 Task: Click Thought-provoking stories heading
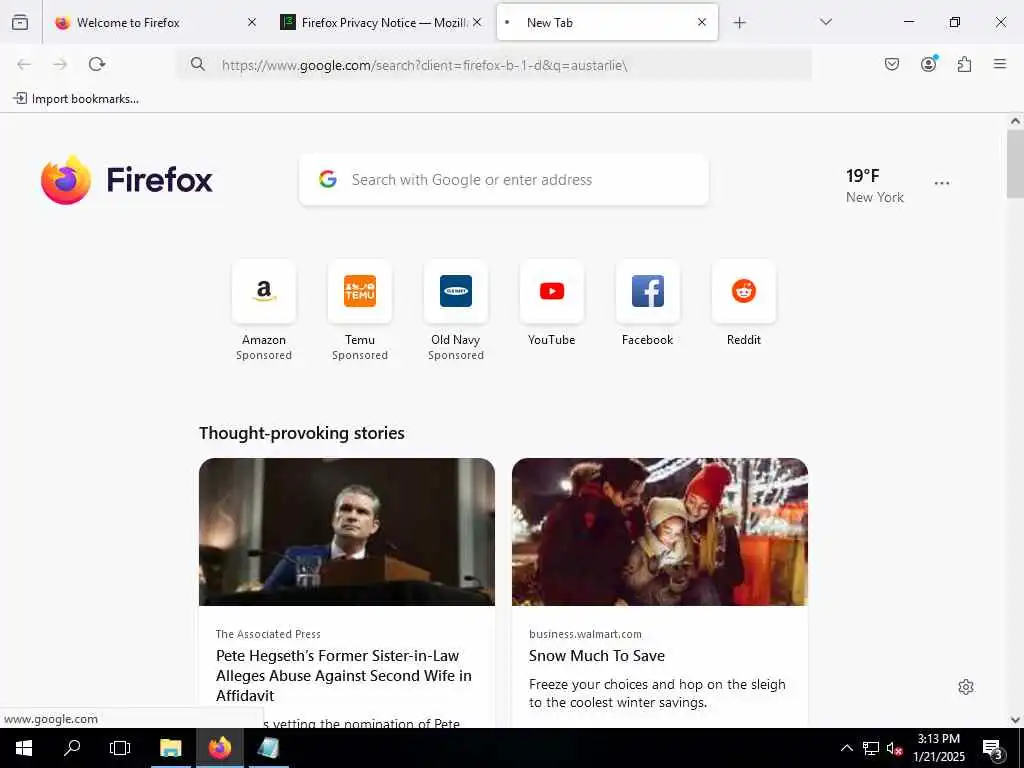(x=302, y=433)
